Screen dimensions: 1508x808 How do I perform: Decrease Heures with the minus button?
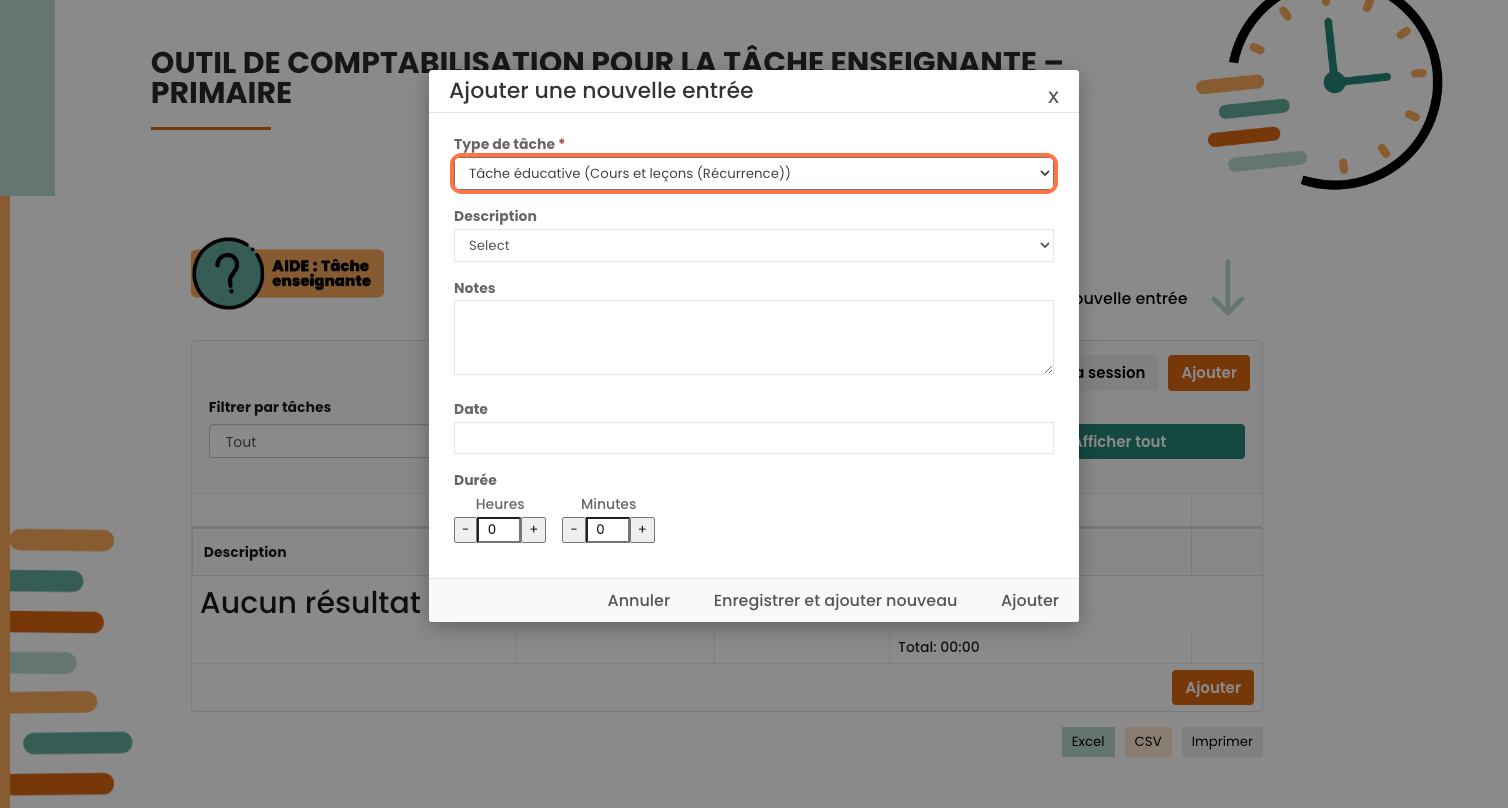coord(465,530)
